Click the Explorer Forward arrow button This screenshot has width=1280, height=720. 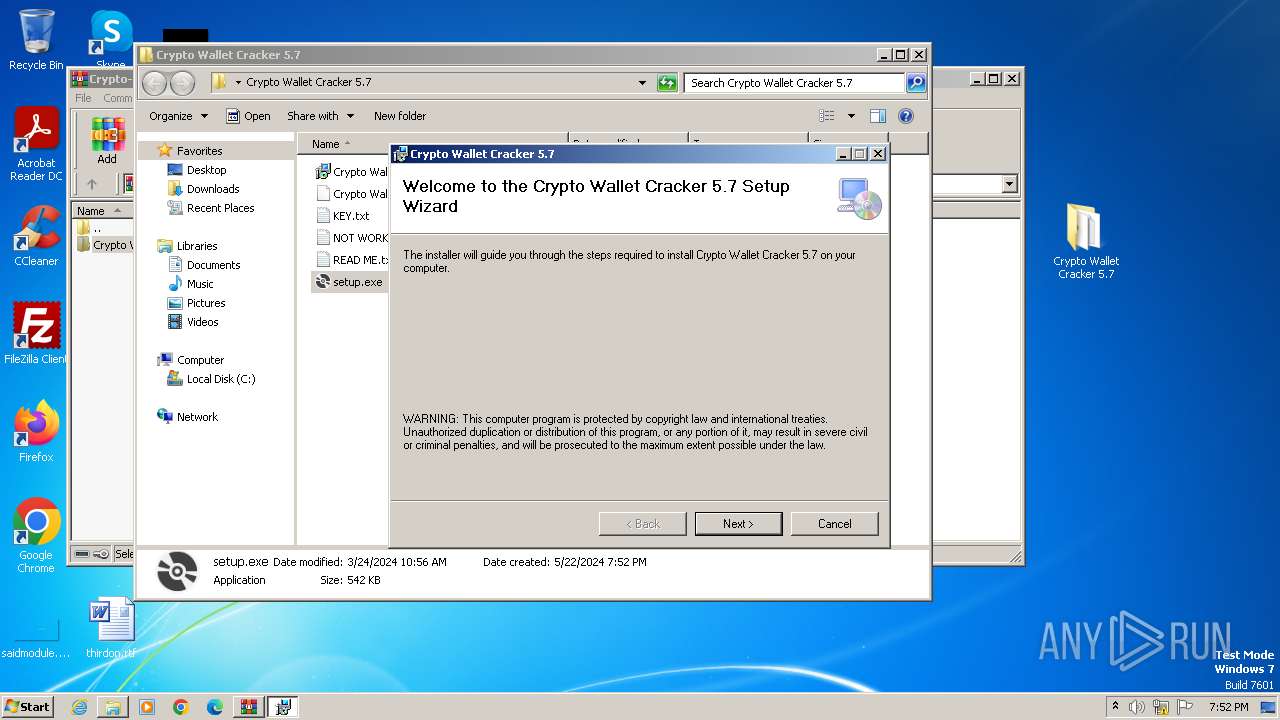click(x=182, y=83)
